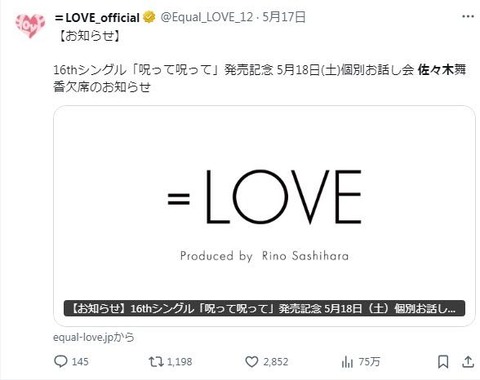Open the =LOVE_official display name

[x=97, y=17]
